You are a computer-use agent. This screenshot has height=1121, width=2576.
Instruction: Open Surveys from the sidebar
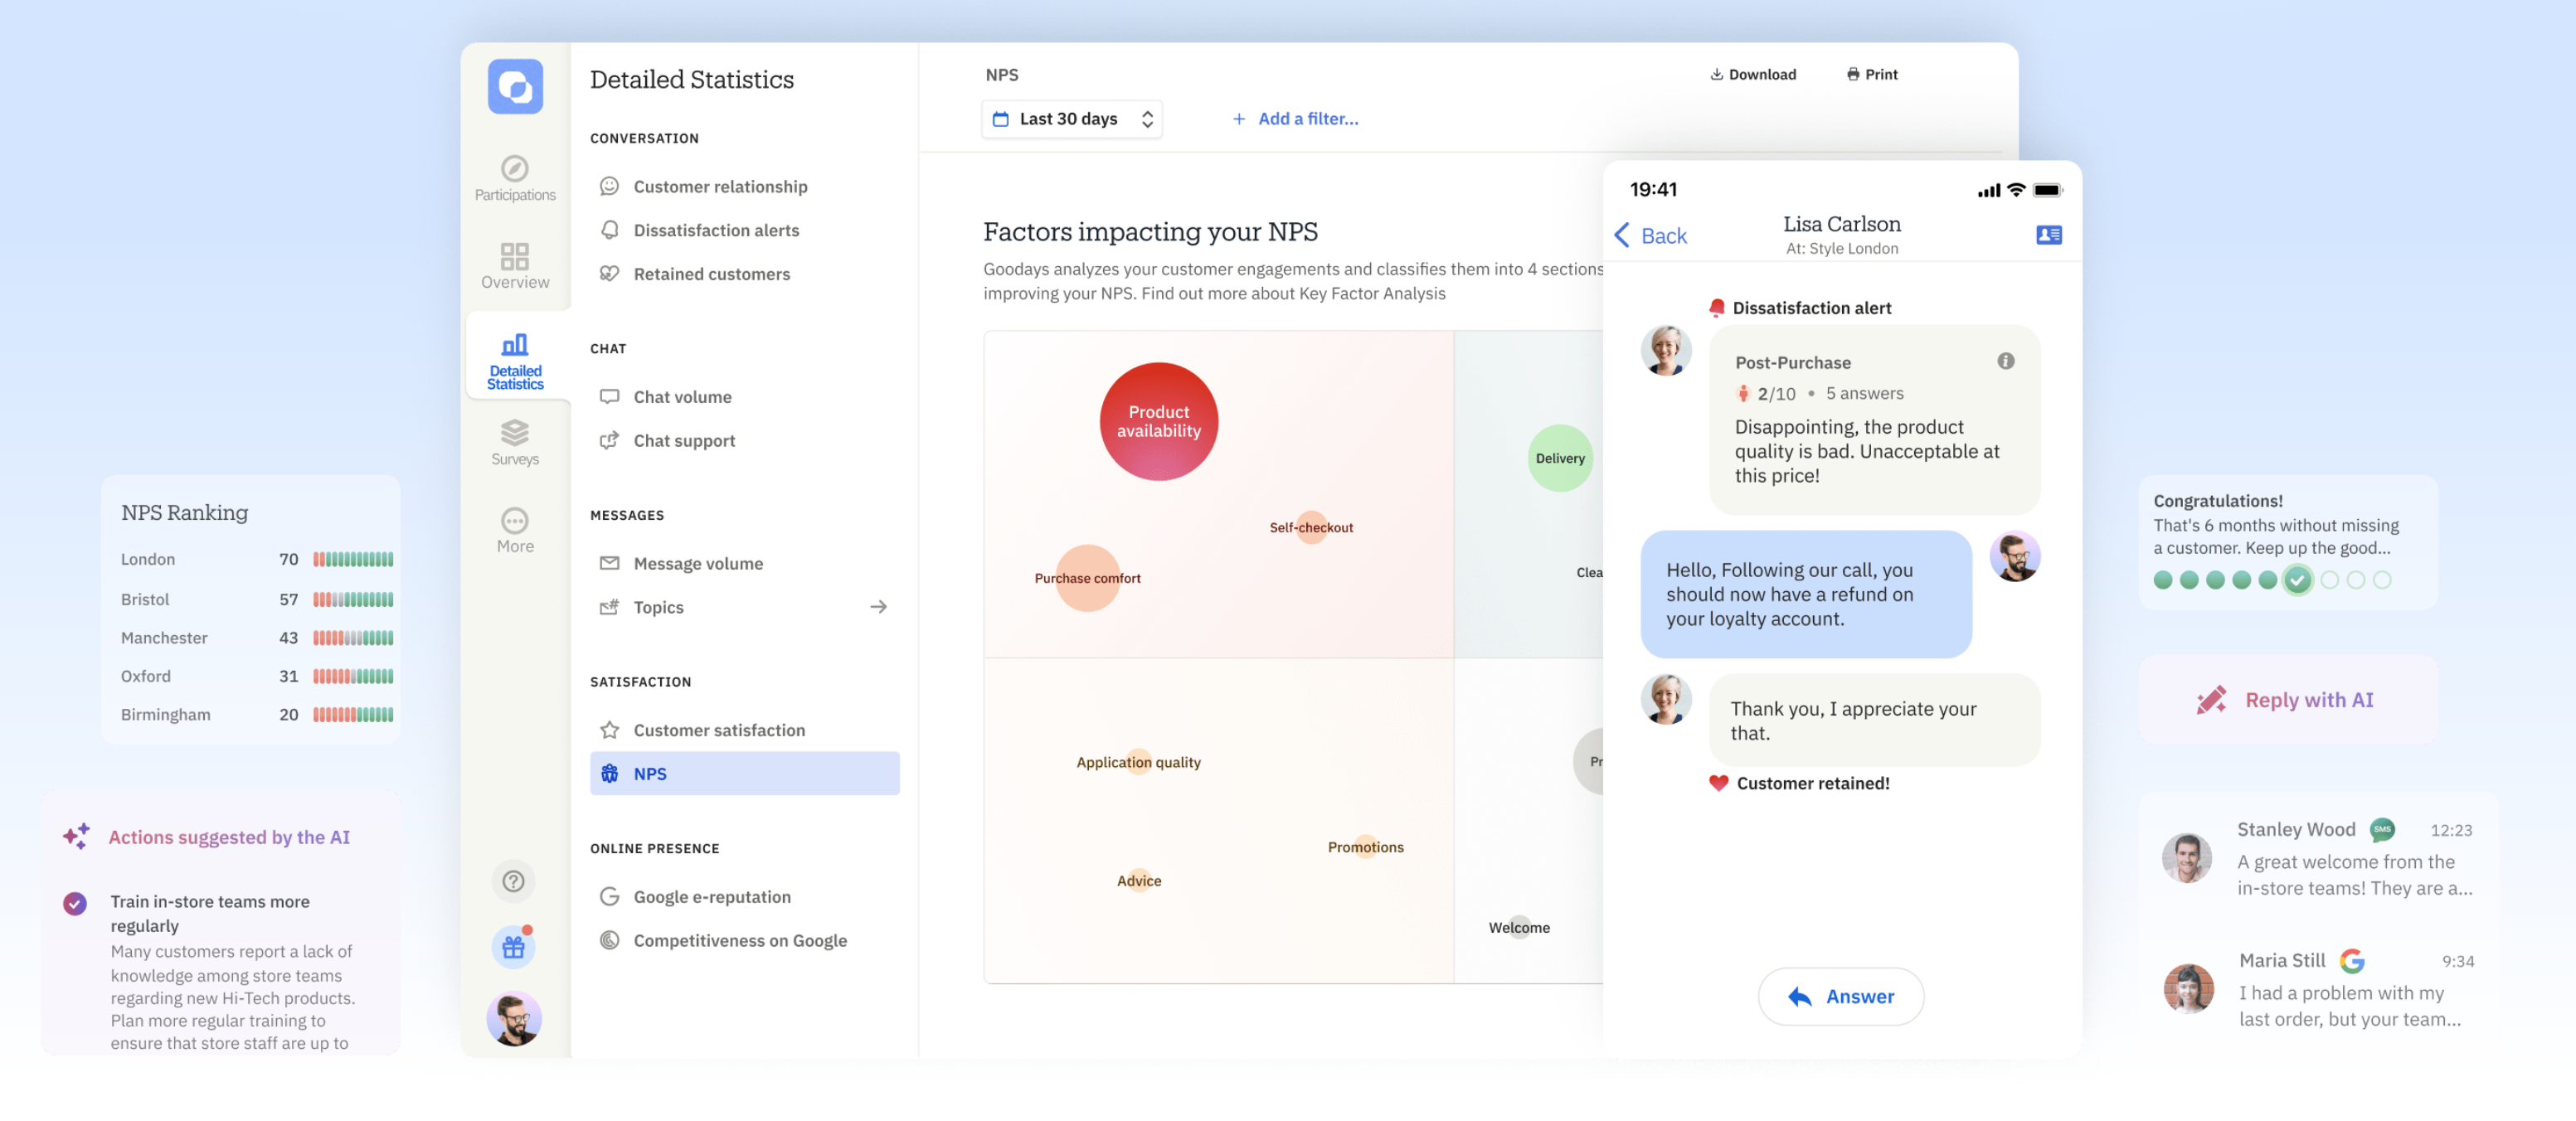coord(515,443)
